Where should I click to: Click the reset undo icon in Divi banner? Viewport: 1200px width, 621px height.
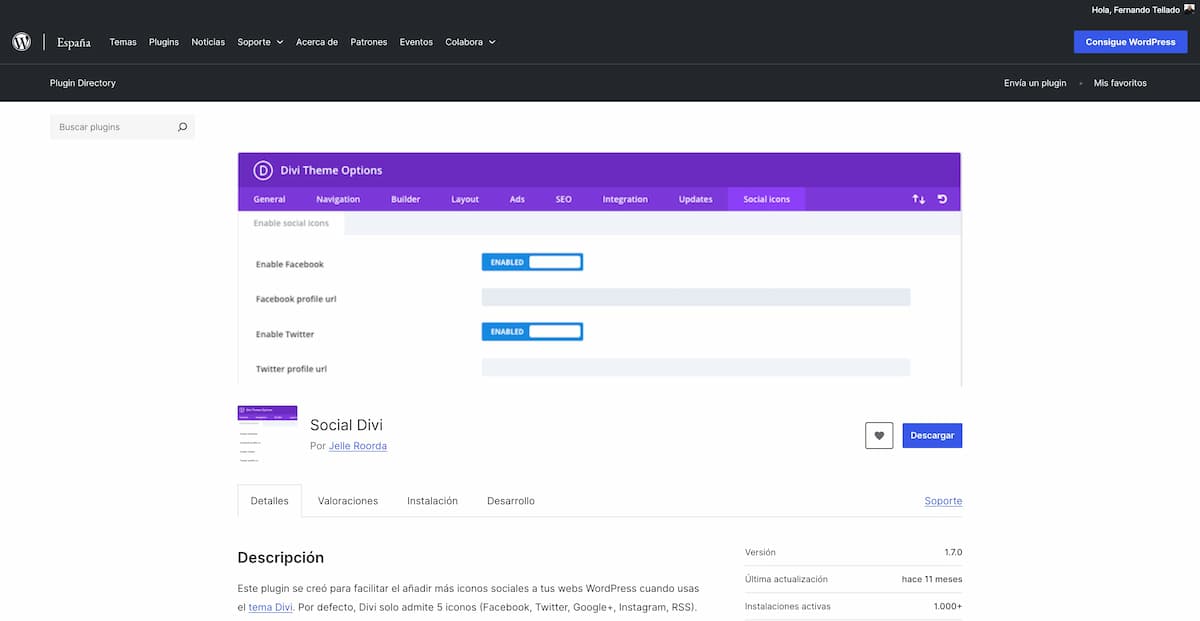942,199
